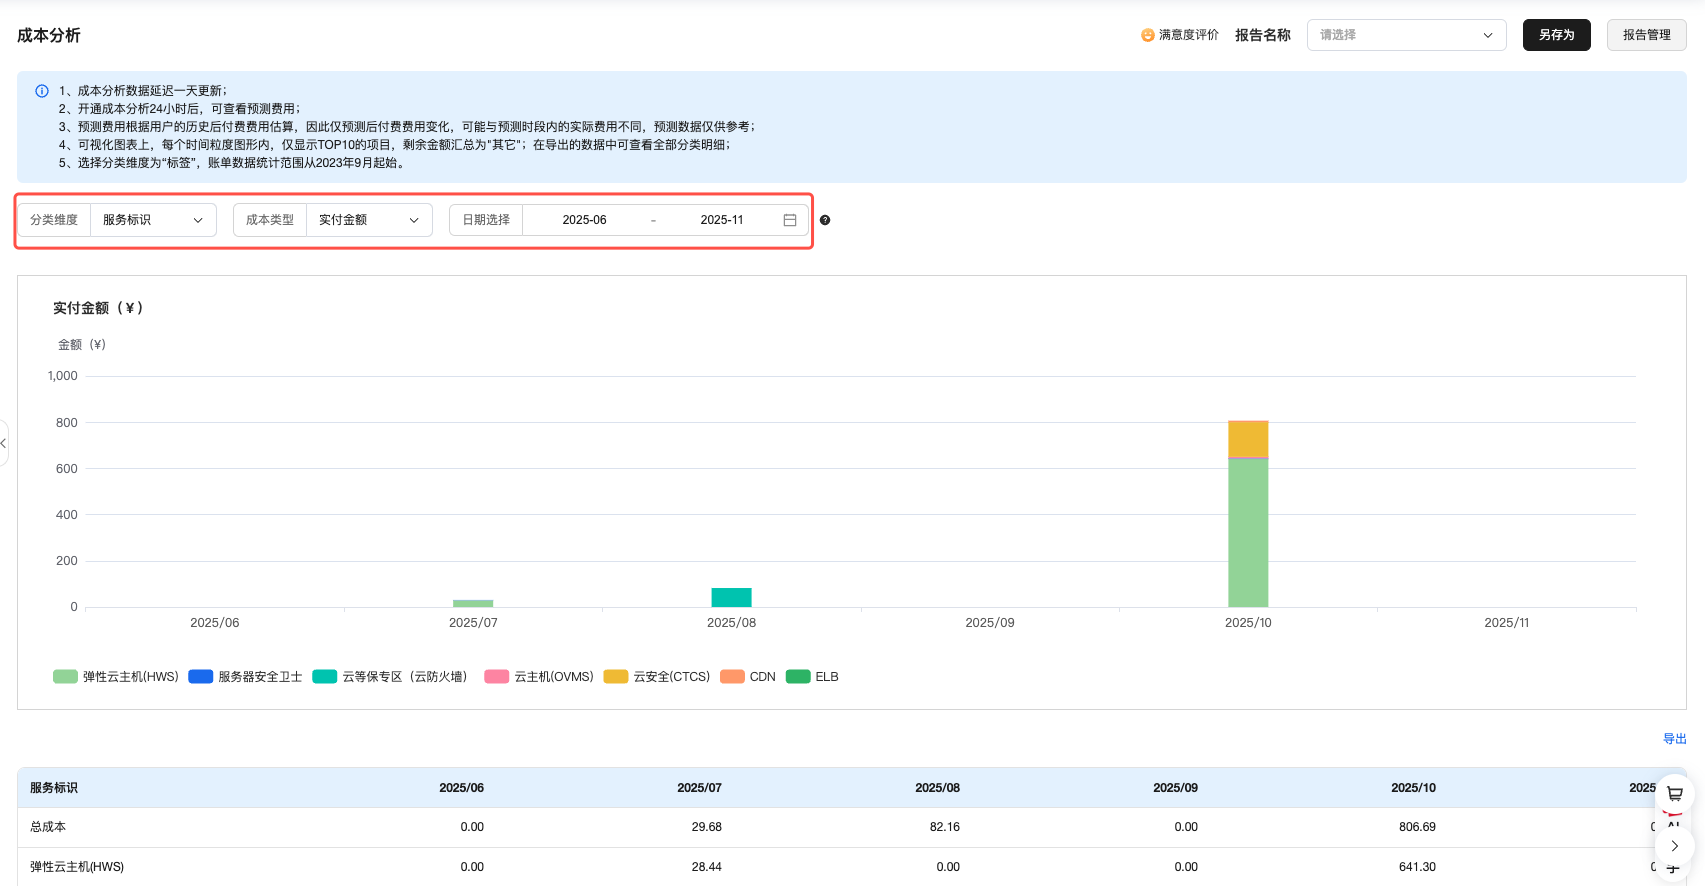Open the 报告名称 请选择 dropdown
Screen dimensions: 1705x886
coord(1406,35)
